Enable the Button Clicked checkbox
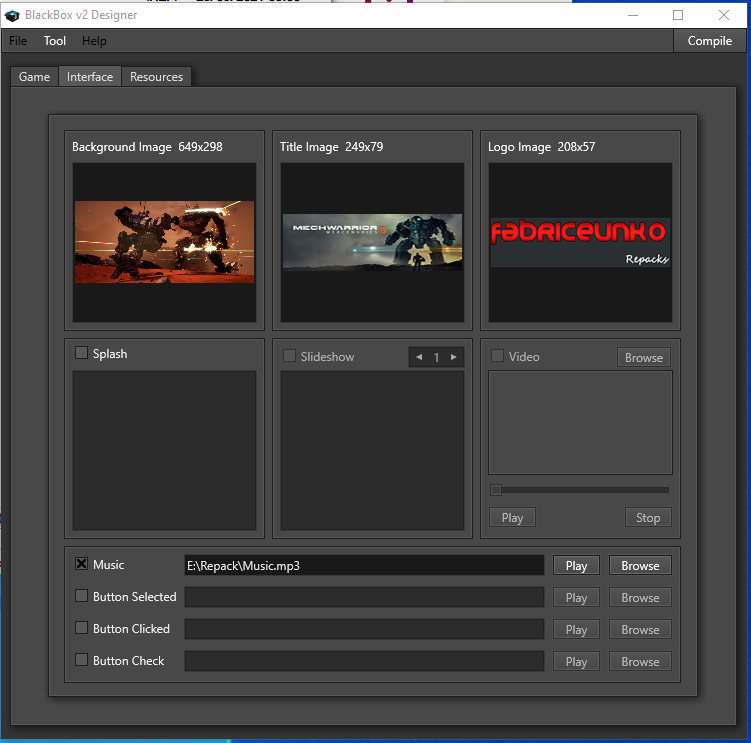The height and width of the screenshot is (743, 751). click(x=81, y=628)
